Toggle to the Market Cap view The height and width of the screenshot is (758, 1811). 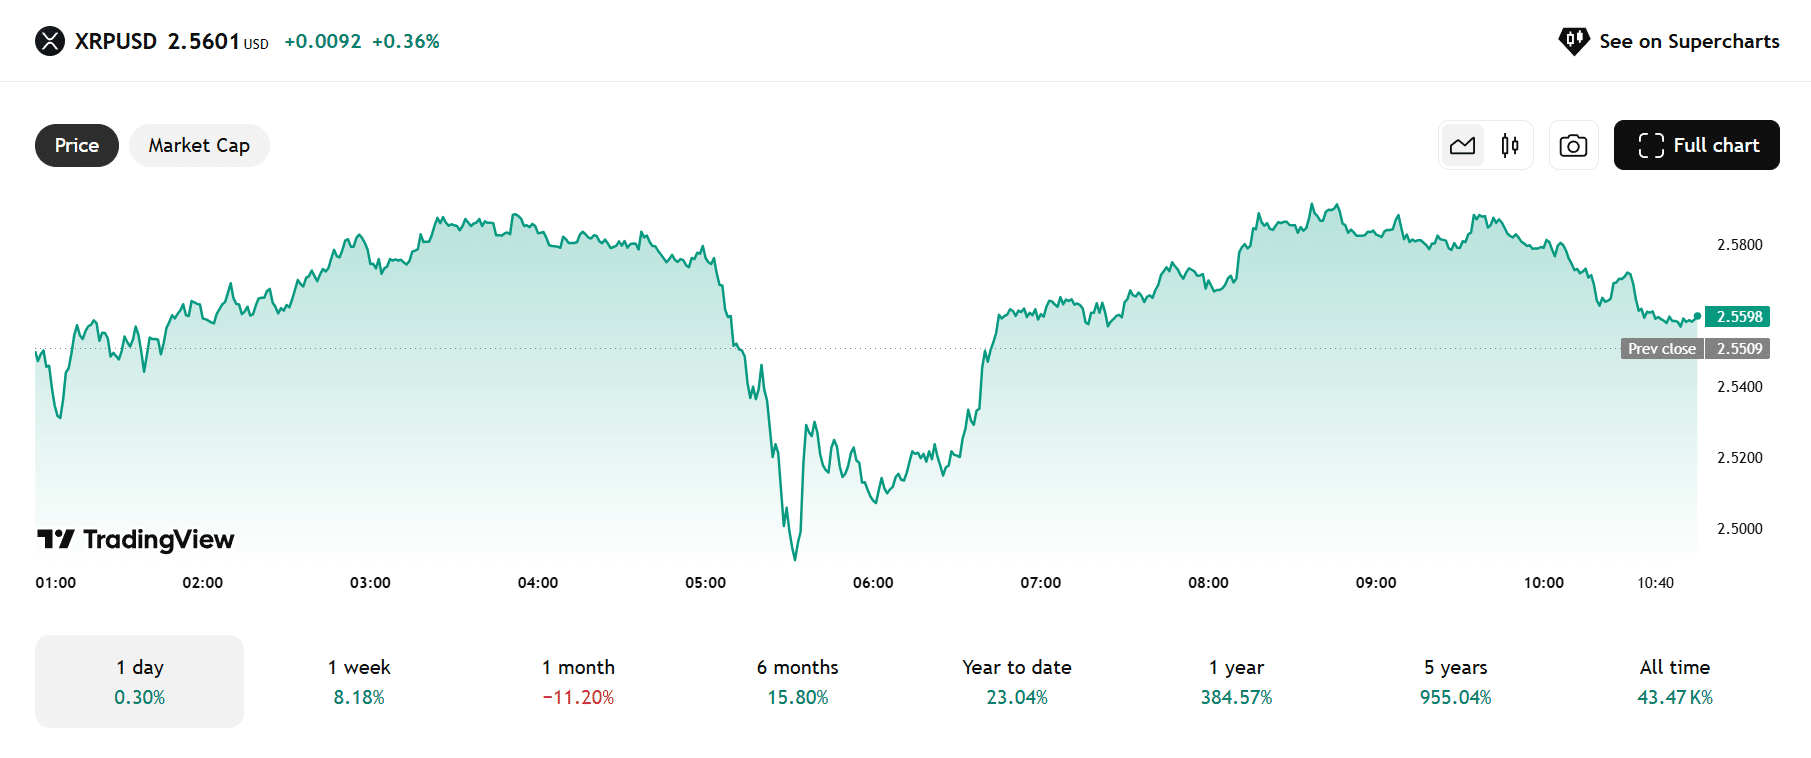(199, 145)
